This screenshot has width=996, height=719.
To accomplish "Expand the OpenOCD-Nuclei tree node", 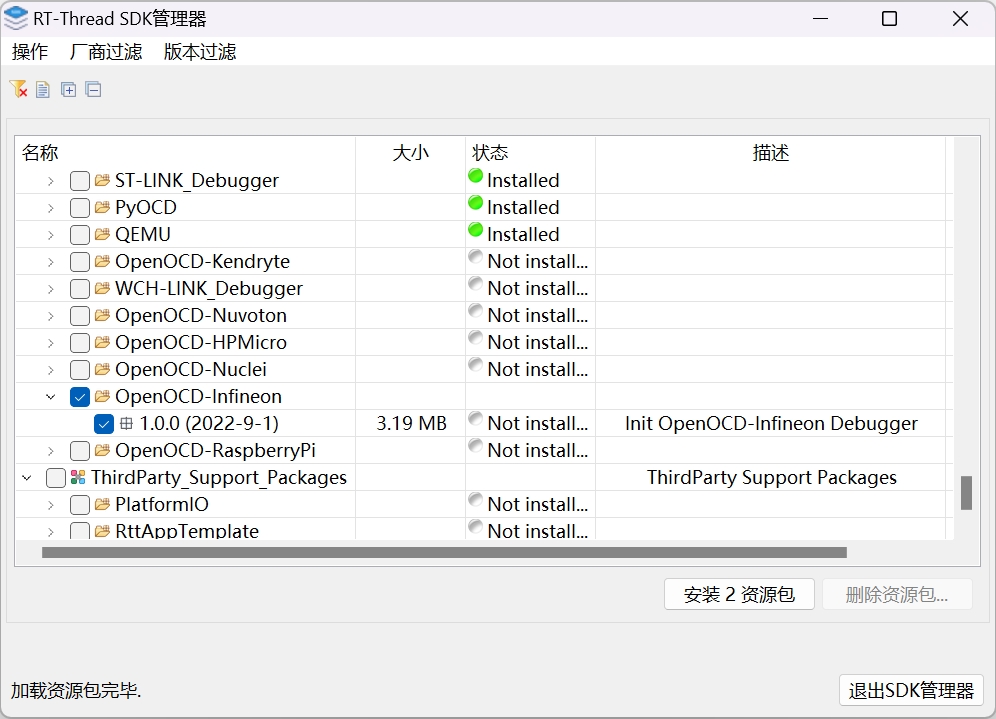I will tap(51, 370).
